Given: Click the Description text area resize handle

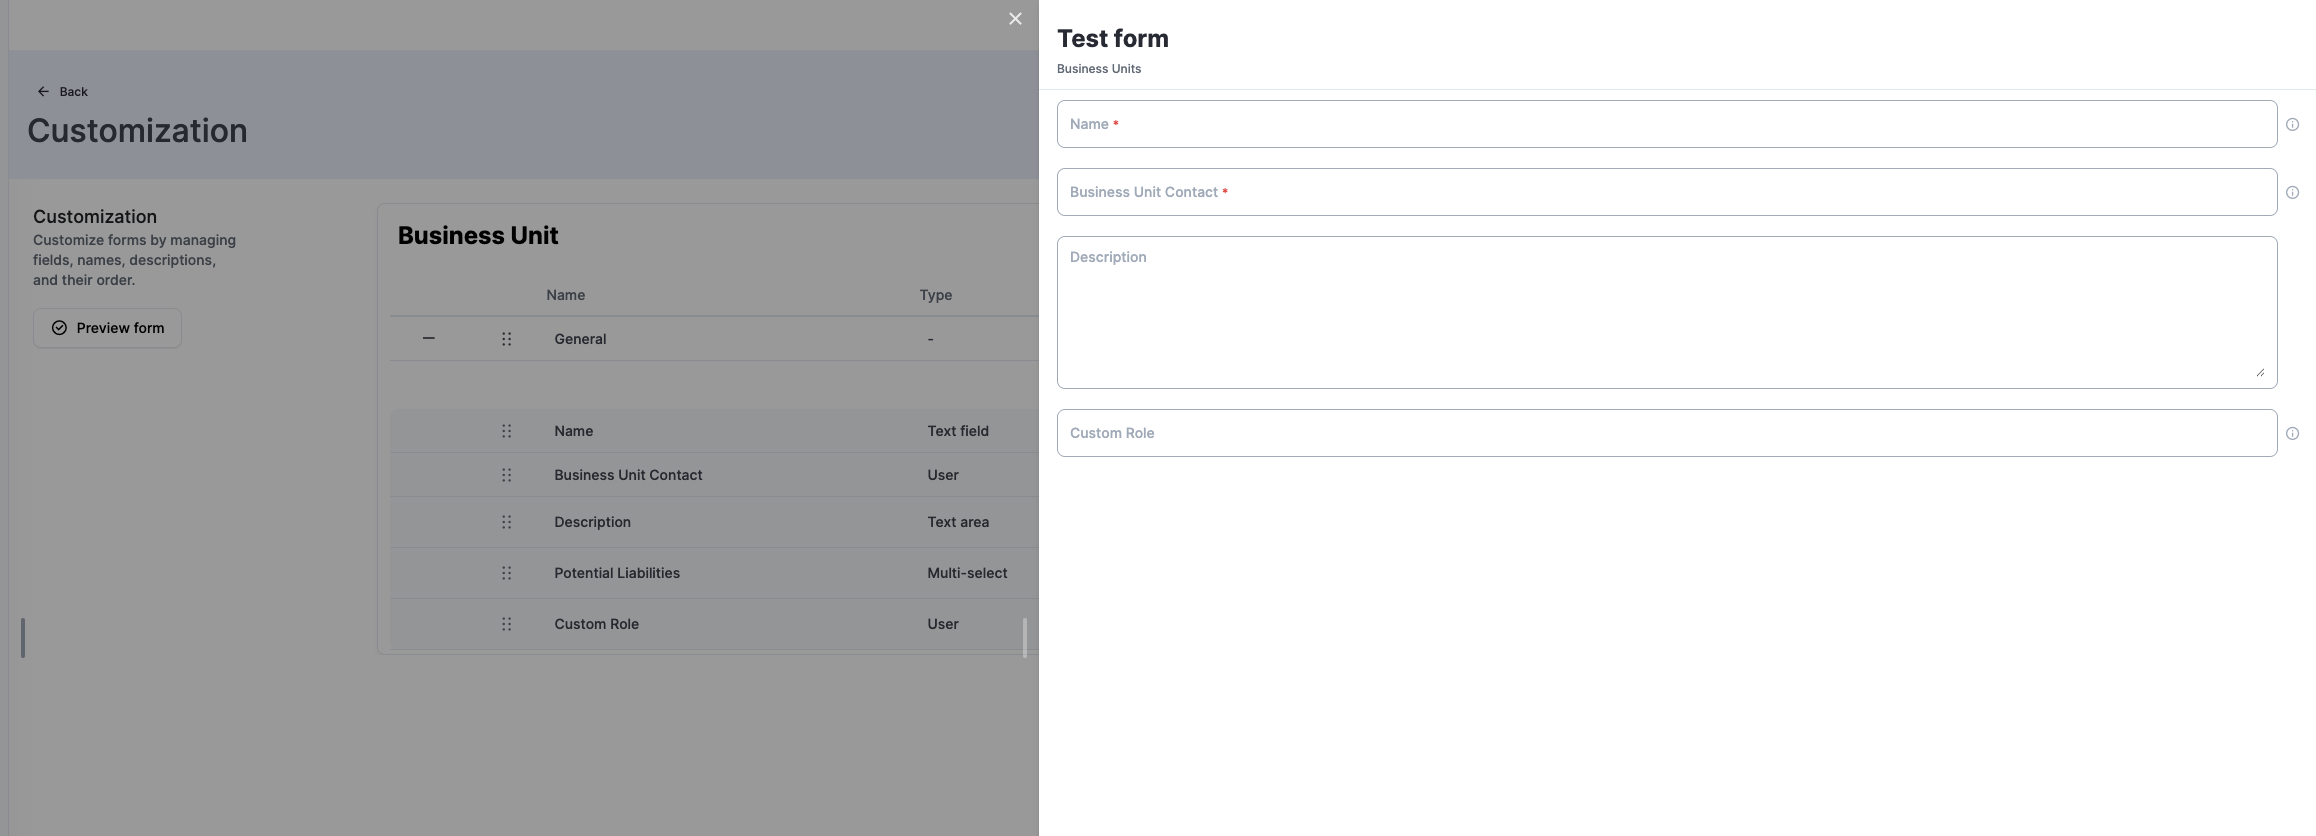Looking at the screenshot, I should [2260, 372].
